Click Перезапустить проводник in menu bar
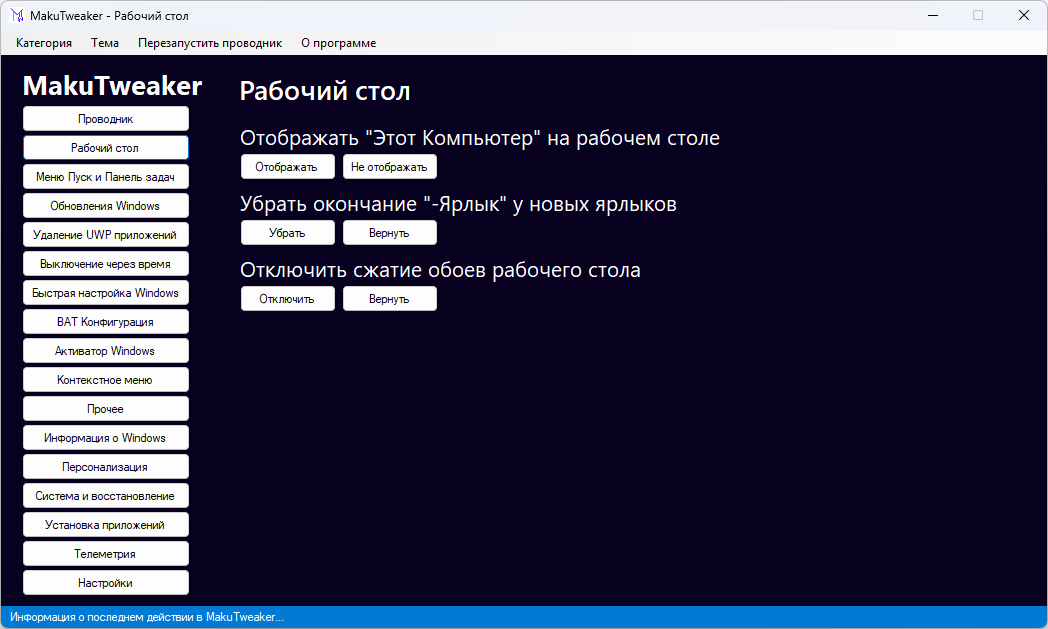This screenshot has width=1048, height=629. 210,43
